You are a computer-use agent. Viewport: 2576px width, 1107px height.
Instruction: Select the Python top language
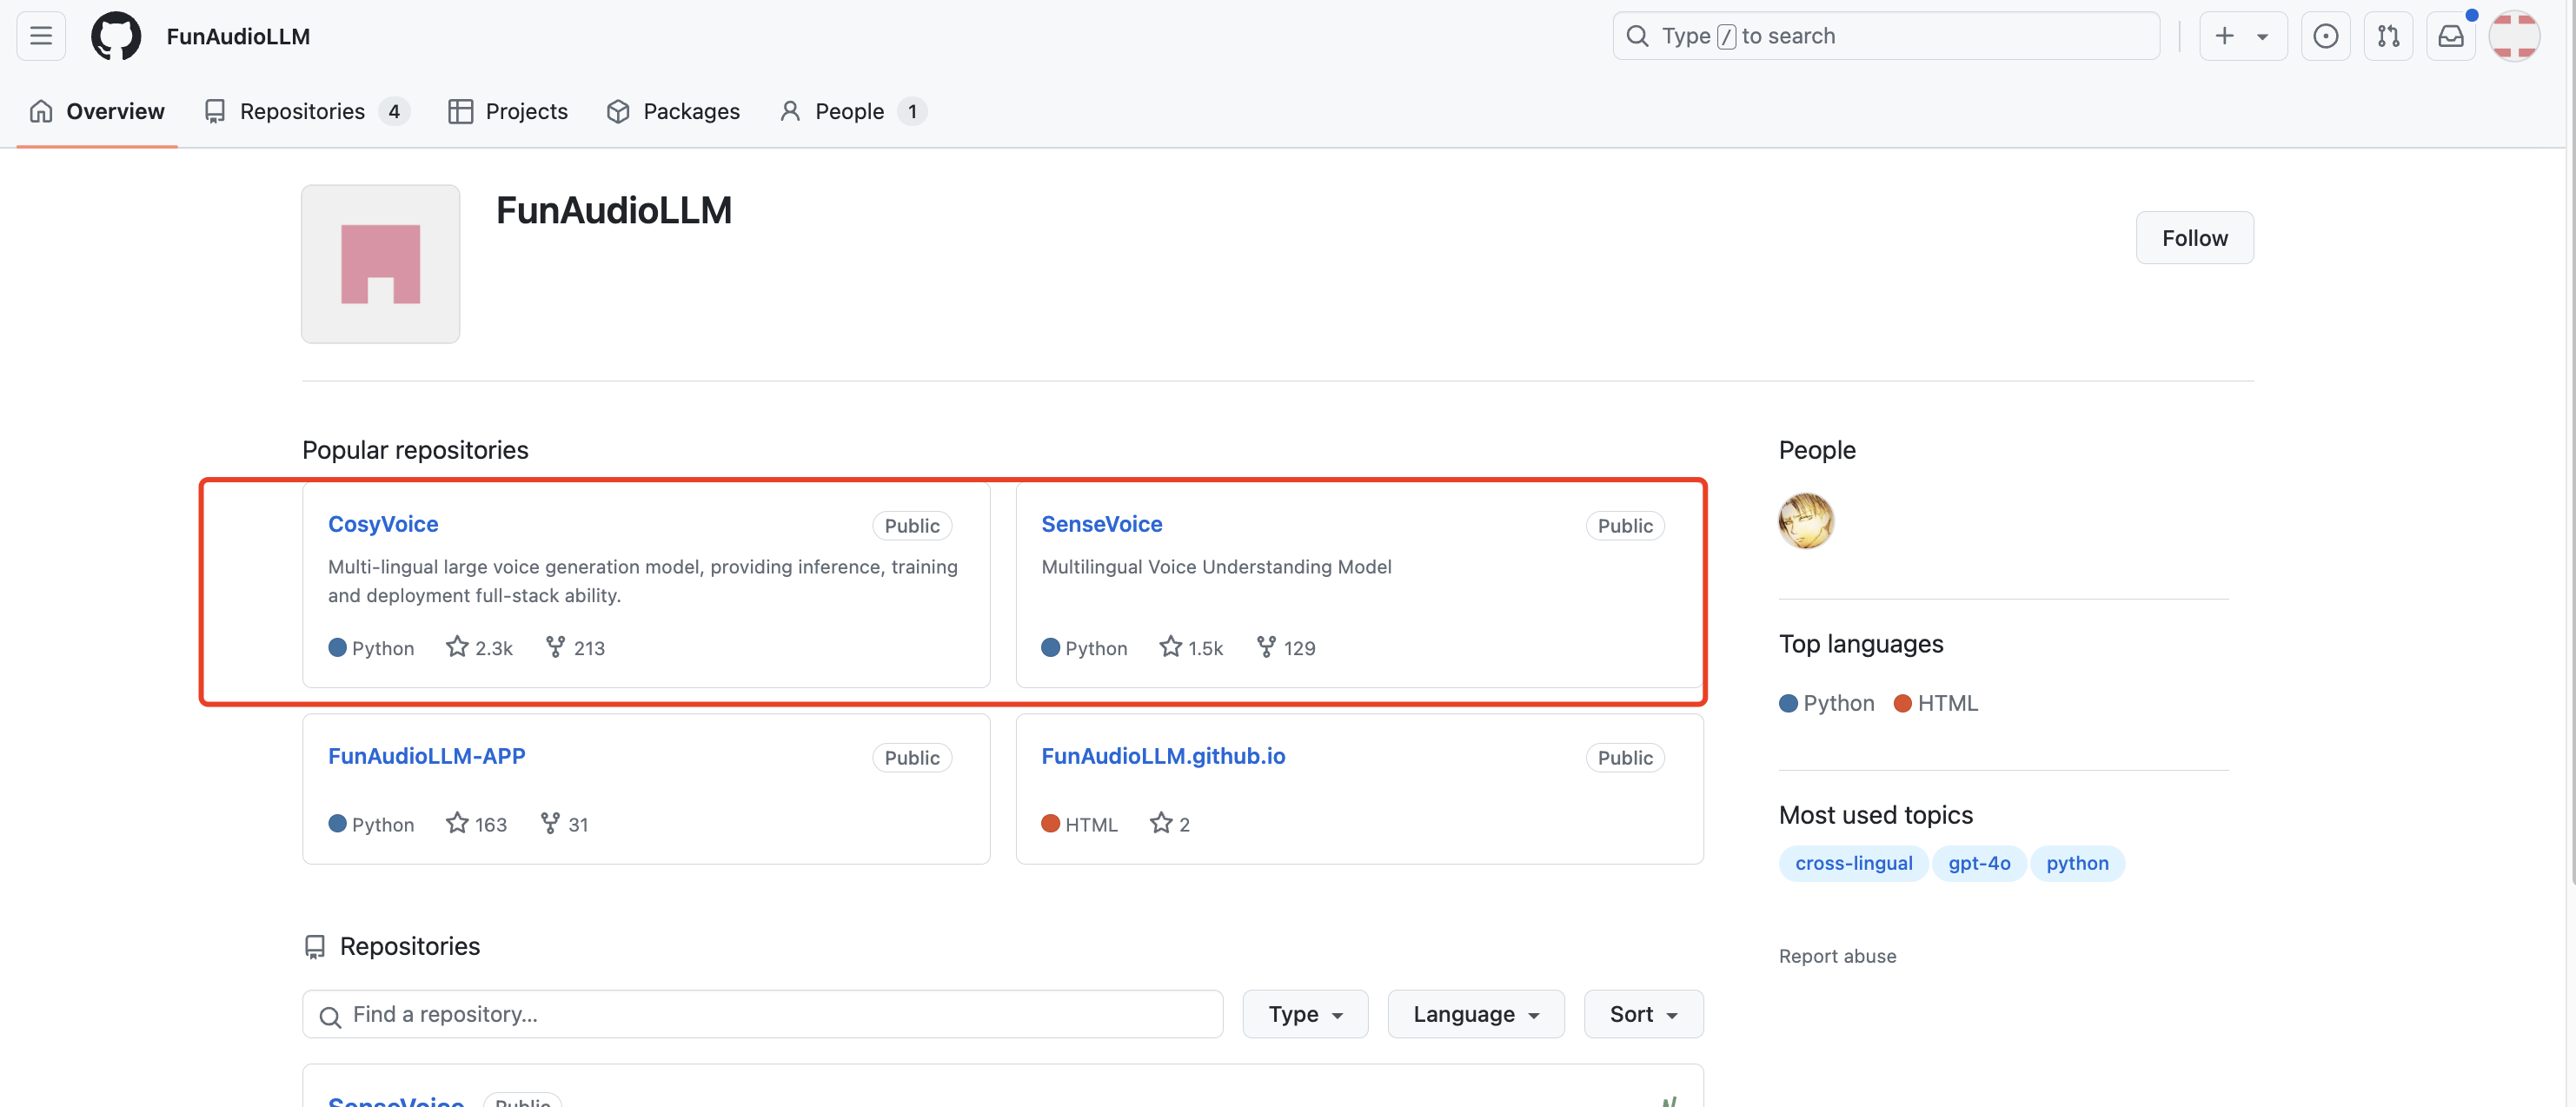[1826, 703]
